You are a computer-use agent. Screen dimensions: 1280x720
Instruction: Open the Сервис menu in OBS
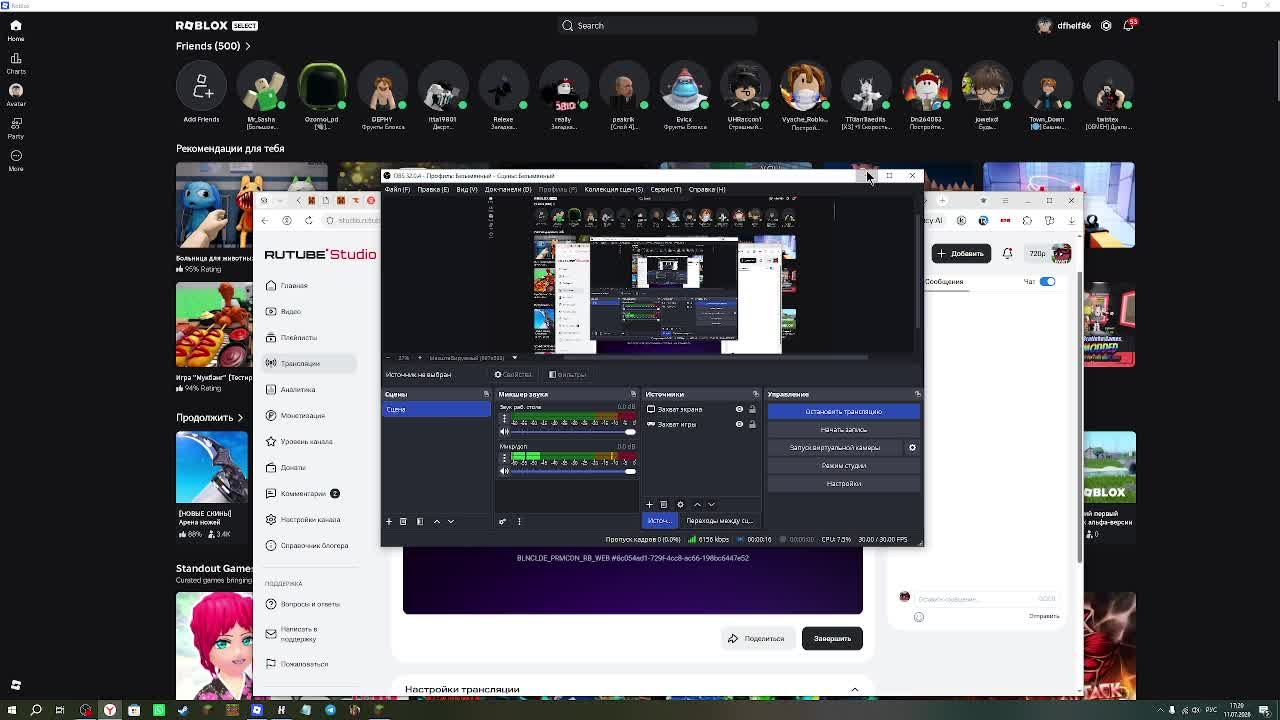click(x=665, y=189)
